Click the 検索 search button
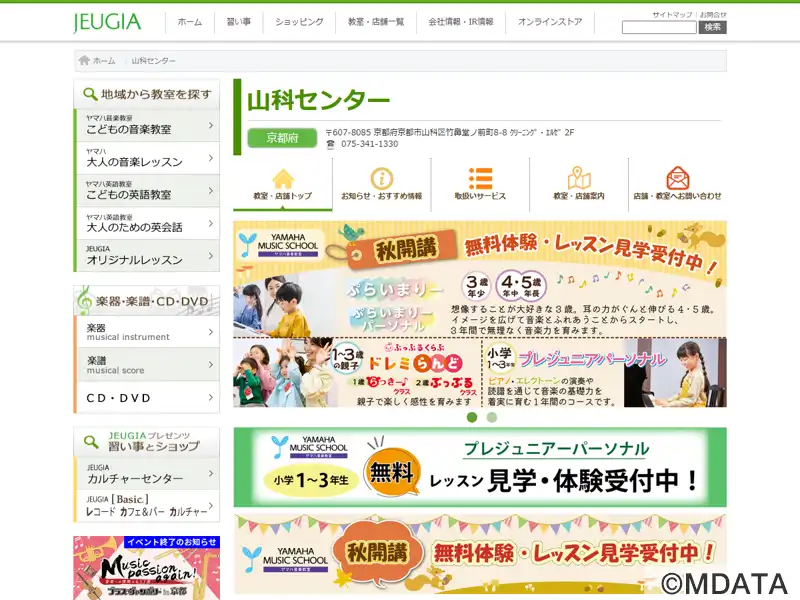The width and height of the screenshot is (800, 600). pos(712,28)
